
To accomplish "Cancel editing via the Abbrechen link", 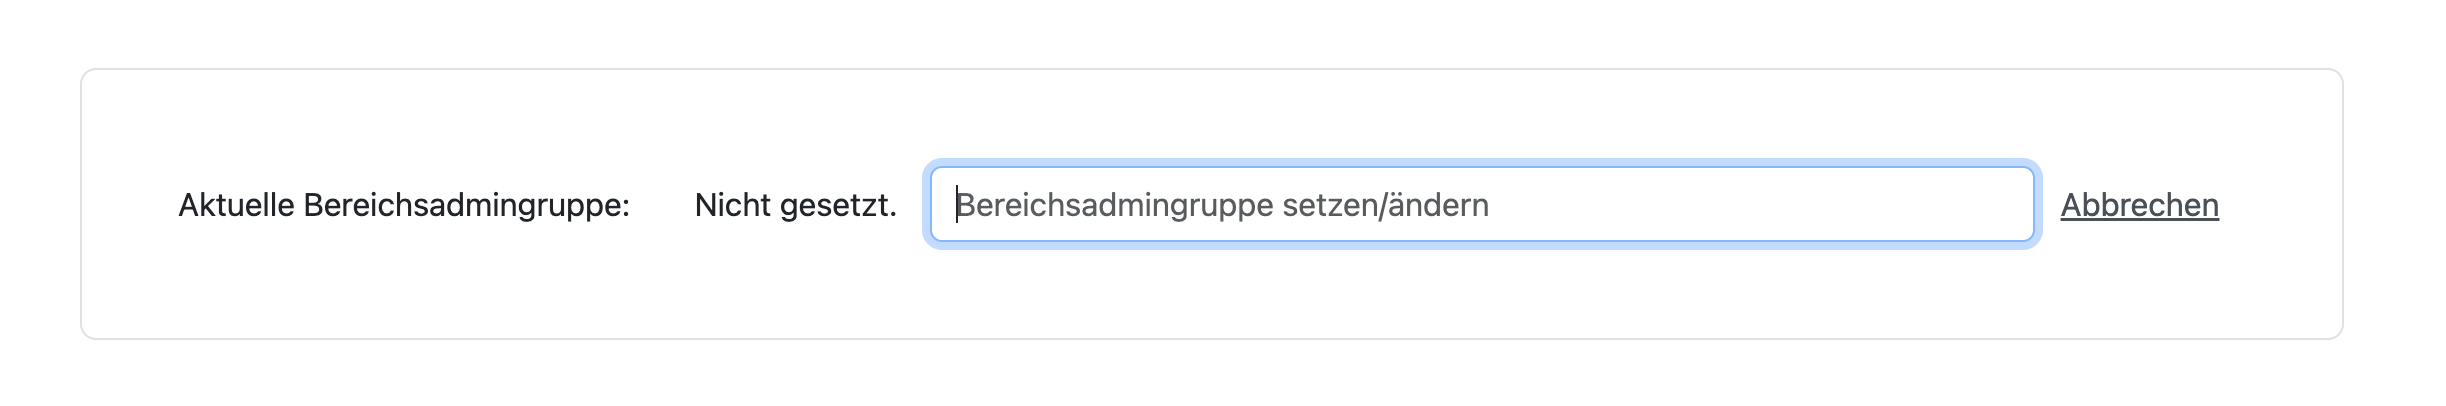I will click(2139, 205).
